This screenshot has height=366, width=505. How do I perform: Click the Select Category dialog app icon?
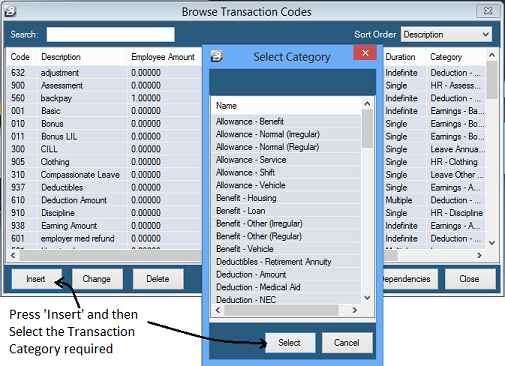click(x=217, y=56)
